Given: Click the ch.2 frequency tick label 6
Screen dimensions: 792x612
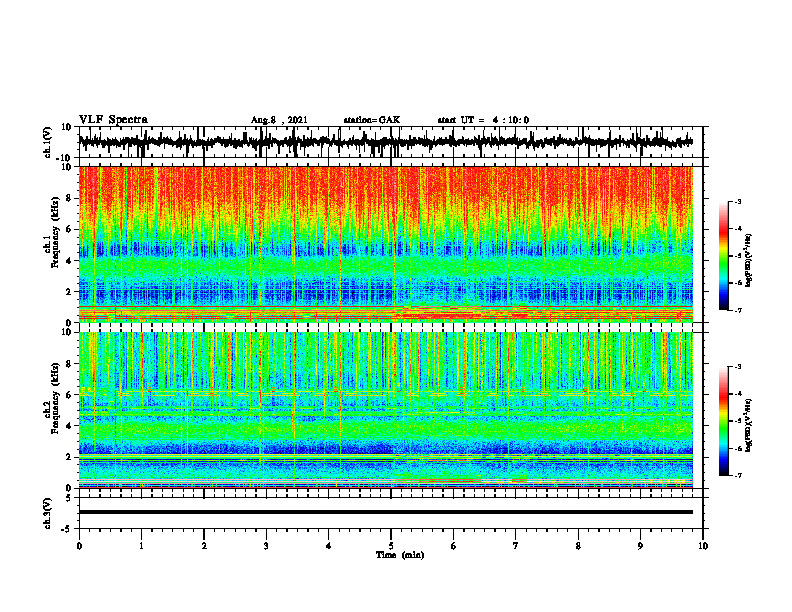Looking at the screenshot, I should click(70, 395).
